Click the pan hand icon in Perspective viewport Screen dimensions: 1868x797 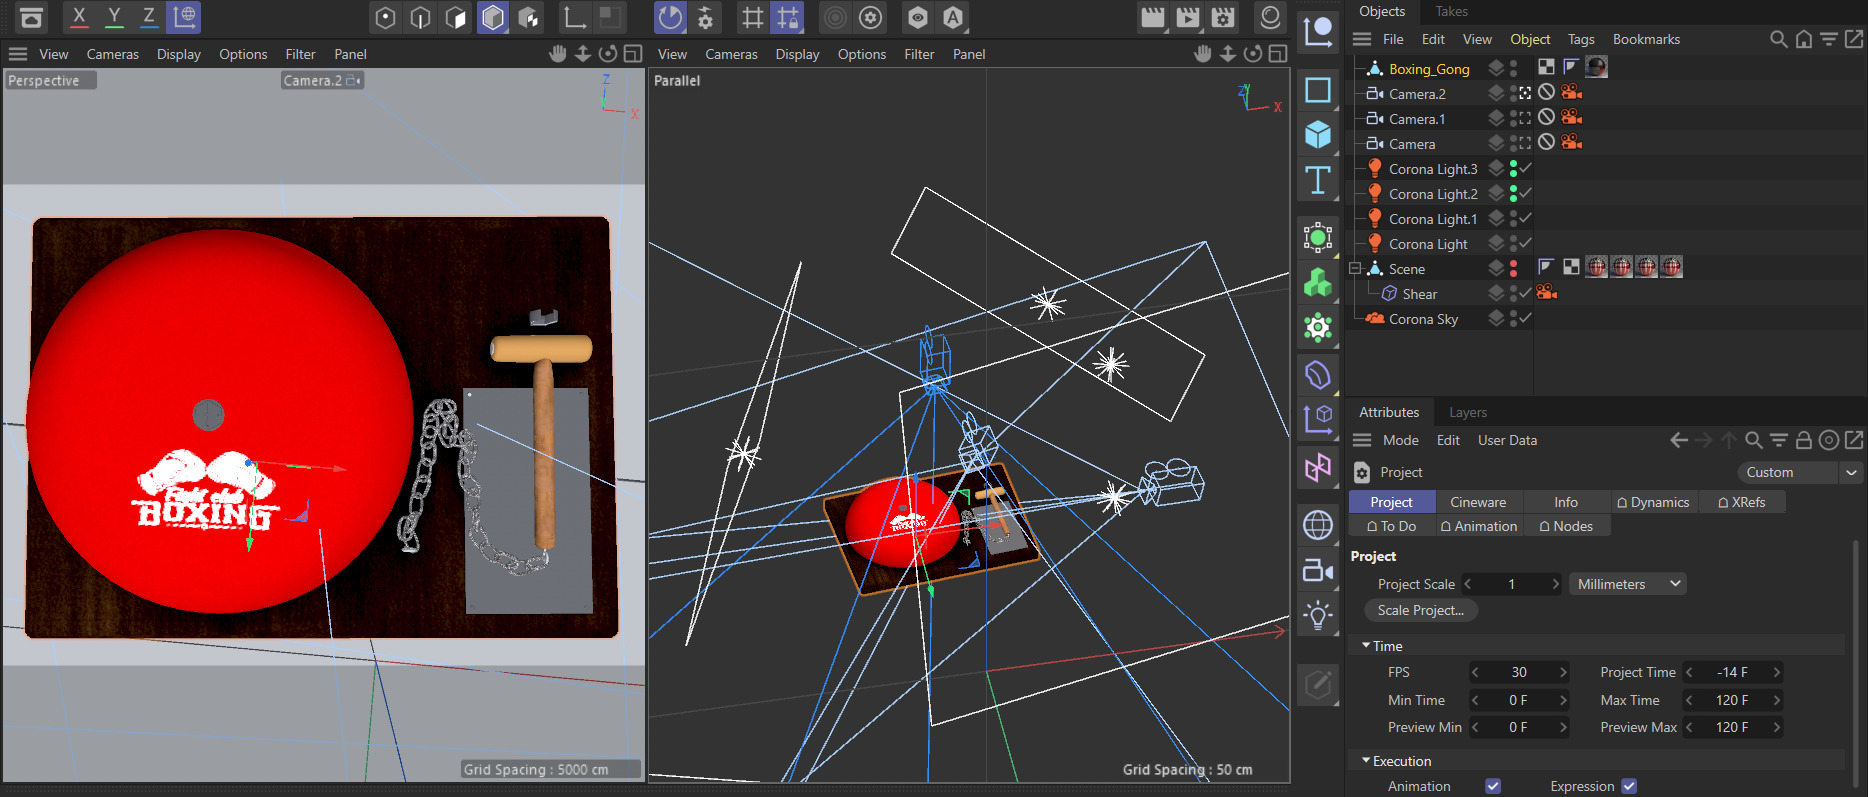click(558, 54)
